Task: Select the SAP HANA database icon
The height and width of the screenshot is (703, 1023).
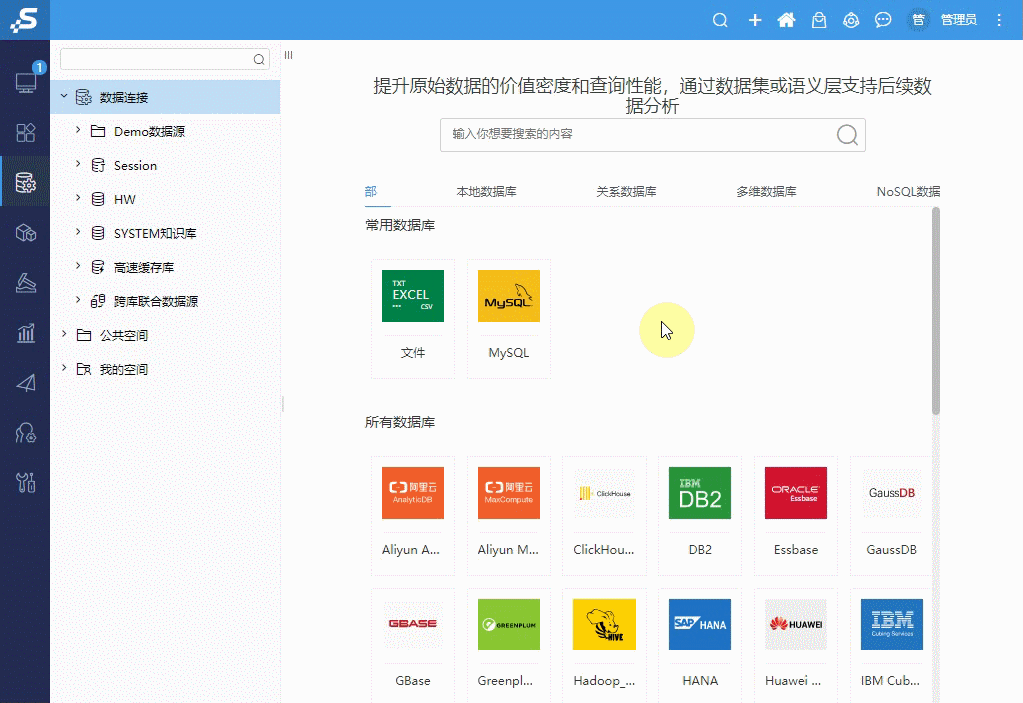Action: click(x=699, y=624)
